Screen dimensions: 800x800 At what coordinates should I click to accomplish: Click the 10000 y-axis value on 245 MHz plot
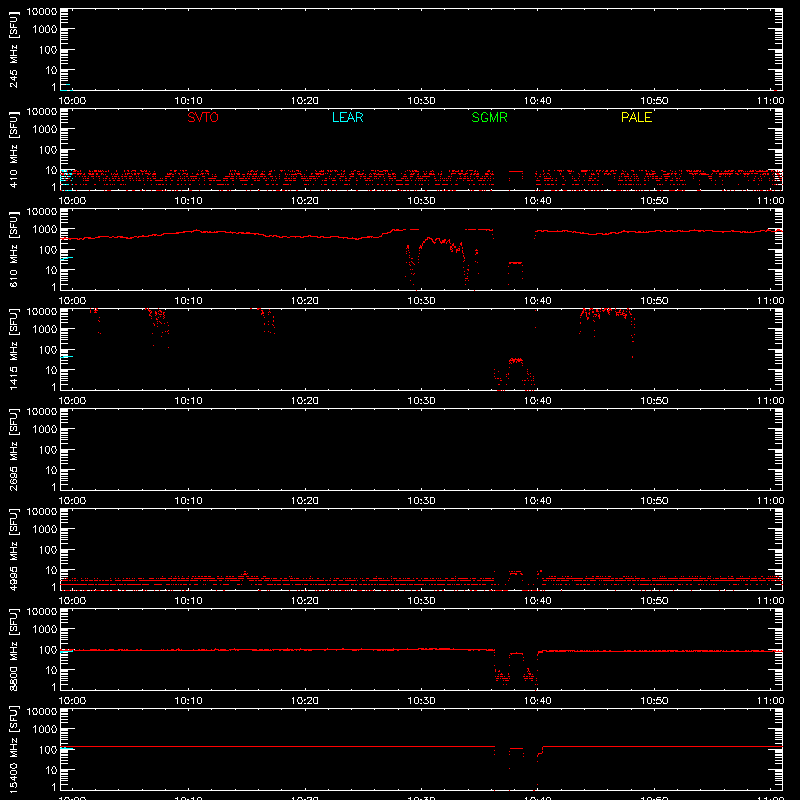click(x=42, y=12)
